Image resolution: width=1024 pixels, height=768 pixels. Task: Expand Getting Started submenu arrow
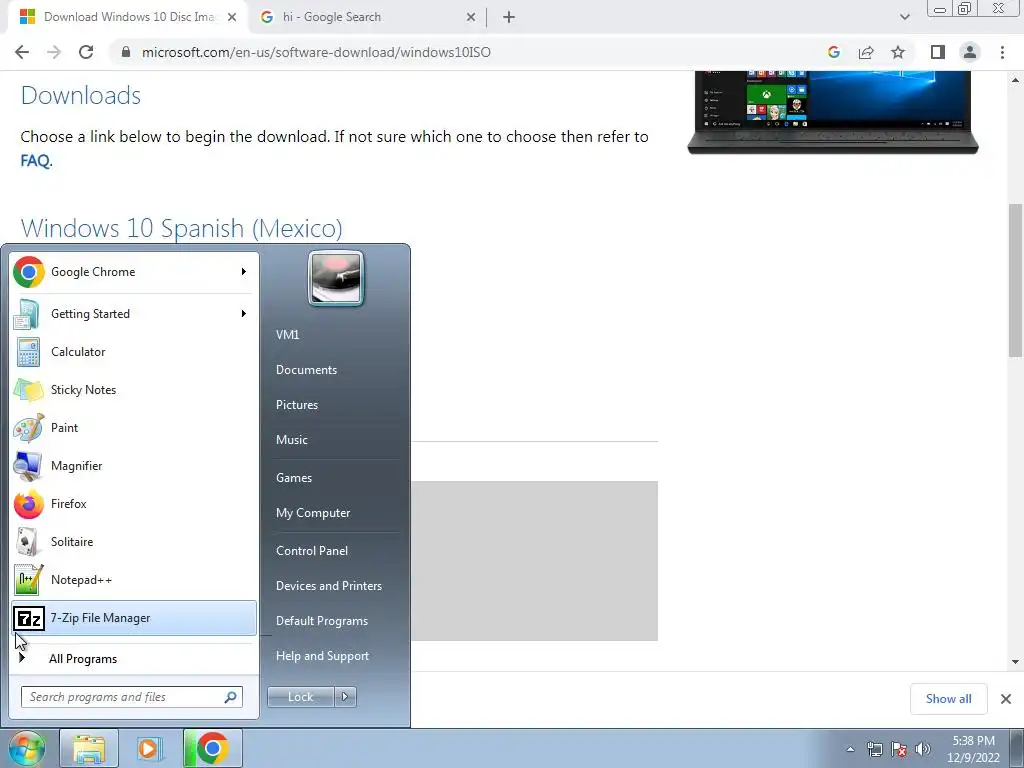pyautogui.click(x=244, y=314)
